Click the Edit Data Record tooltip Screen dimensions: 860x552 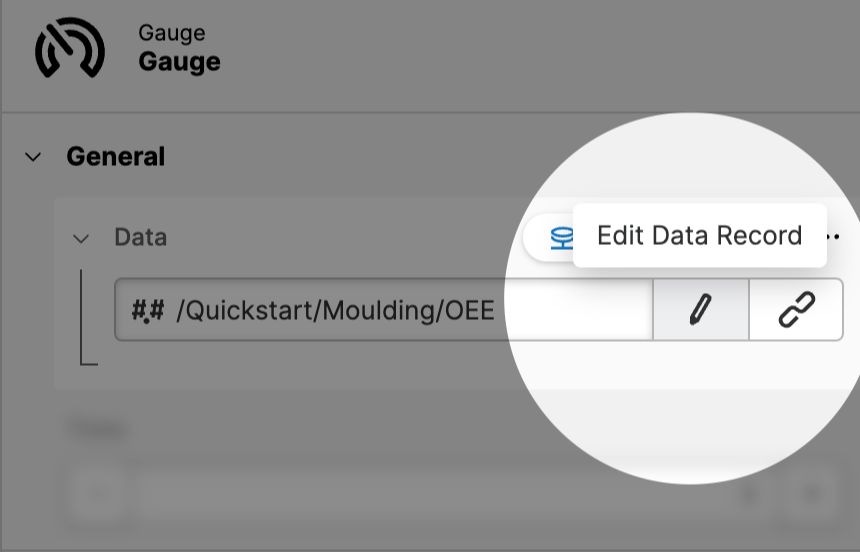tap(699, 236)
